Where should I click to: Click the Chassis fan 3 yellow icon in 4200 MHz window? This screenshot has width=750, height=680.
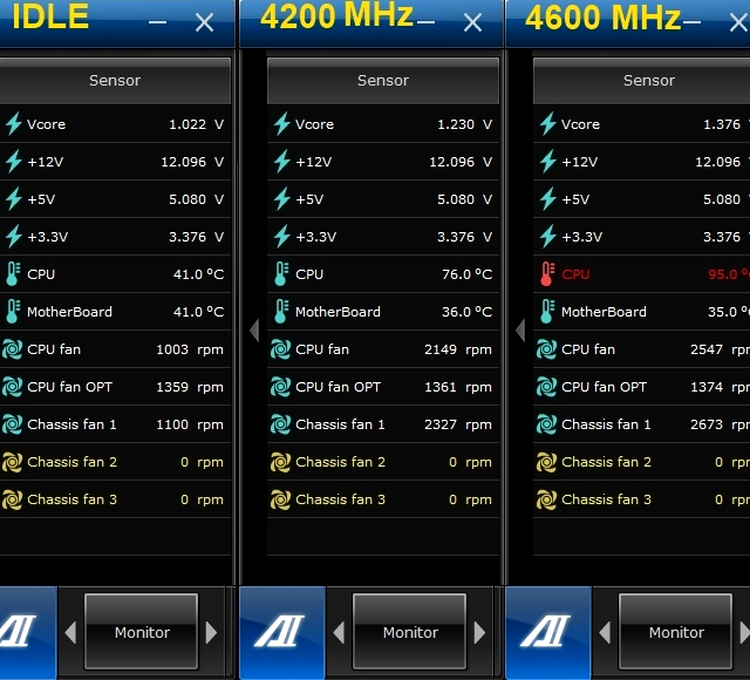pos(281,500)
